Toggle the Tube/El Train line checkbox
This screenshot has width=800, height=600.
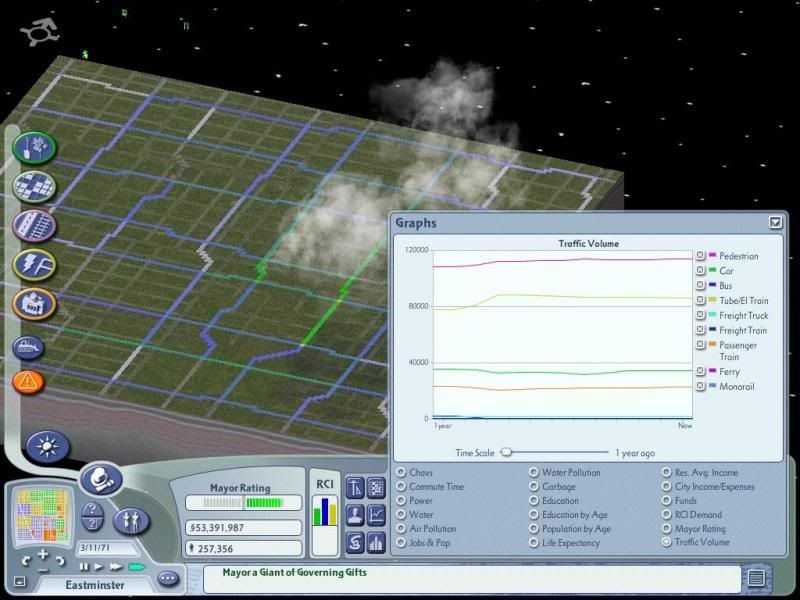point(701,300)
